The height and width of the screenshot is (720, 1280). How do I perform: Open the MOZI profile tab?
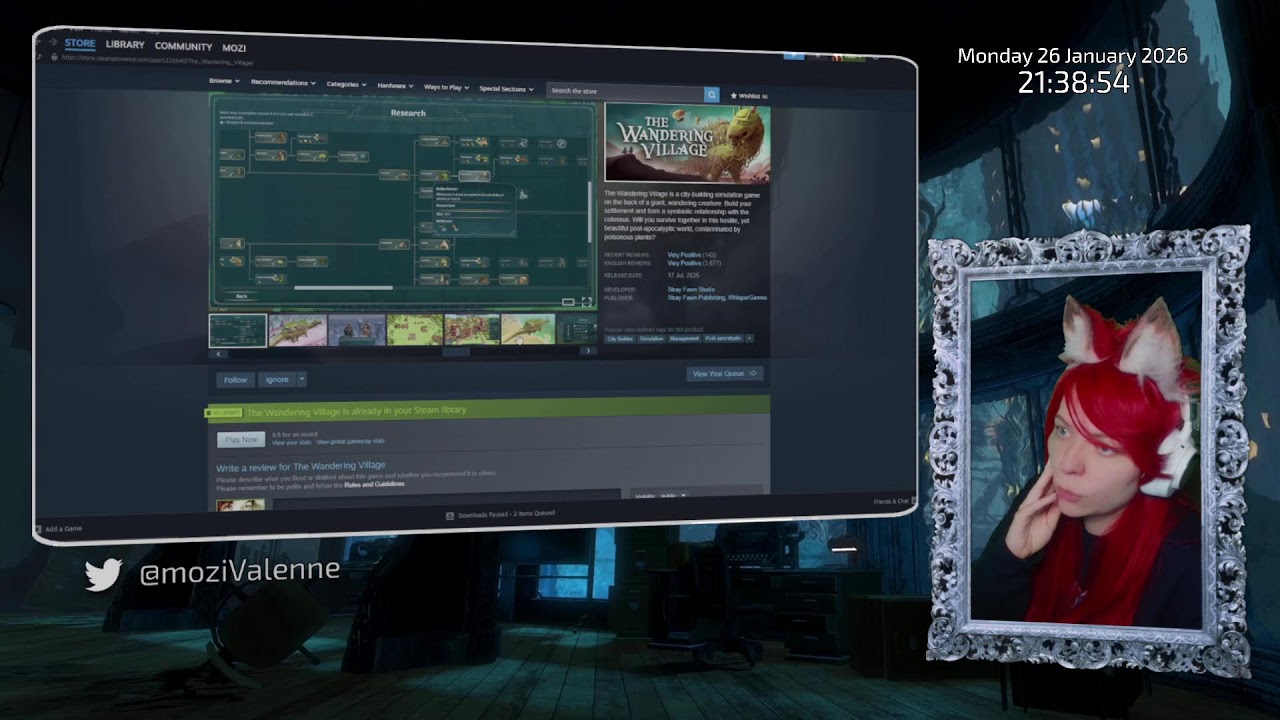(234, 48)
